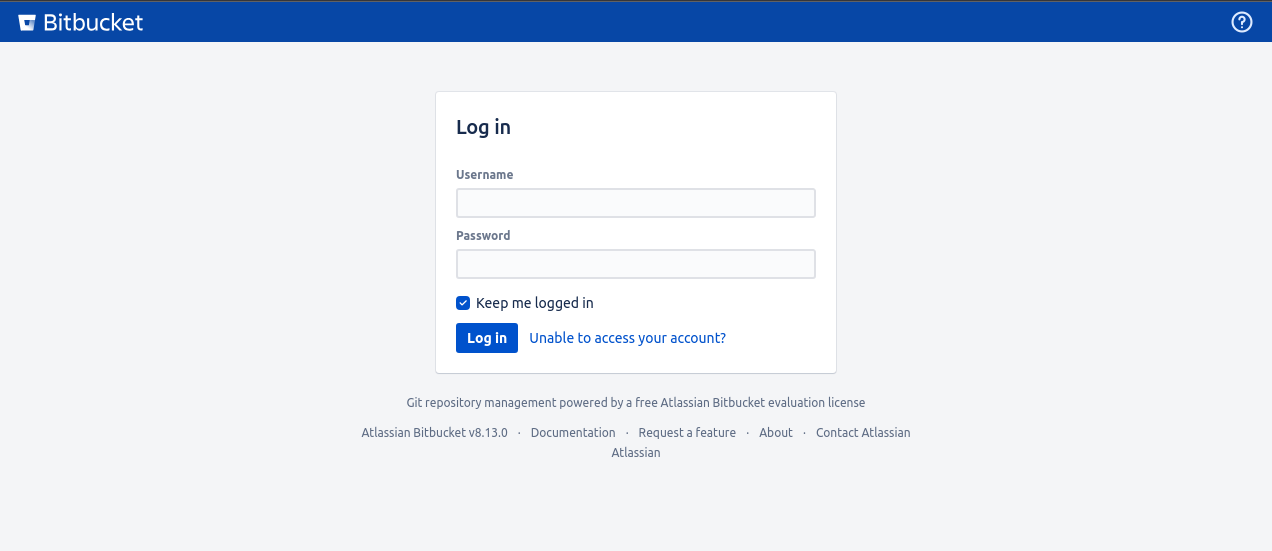Open "Unable to access your account?" link
The image size is (1272, 551).
coord(627,338)
